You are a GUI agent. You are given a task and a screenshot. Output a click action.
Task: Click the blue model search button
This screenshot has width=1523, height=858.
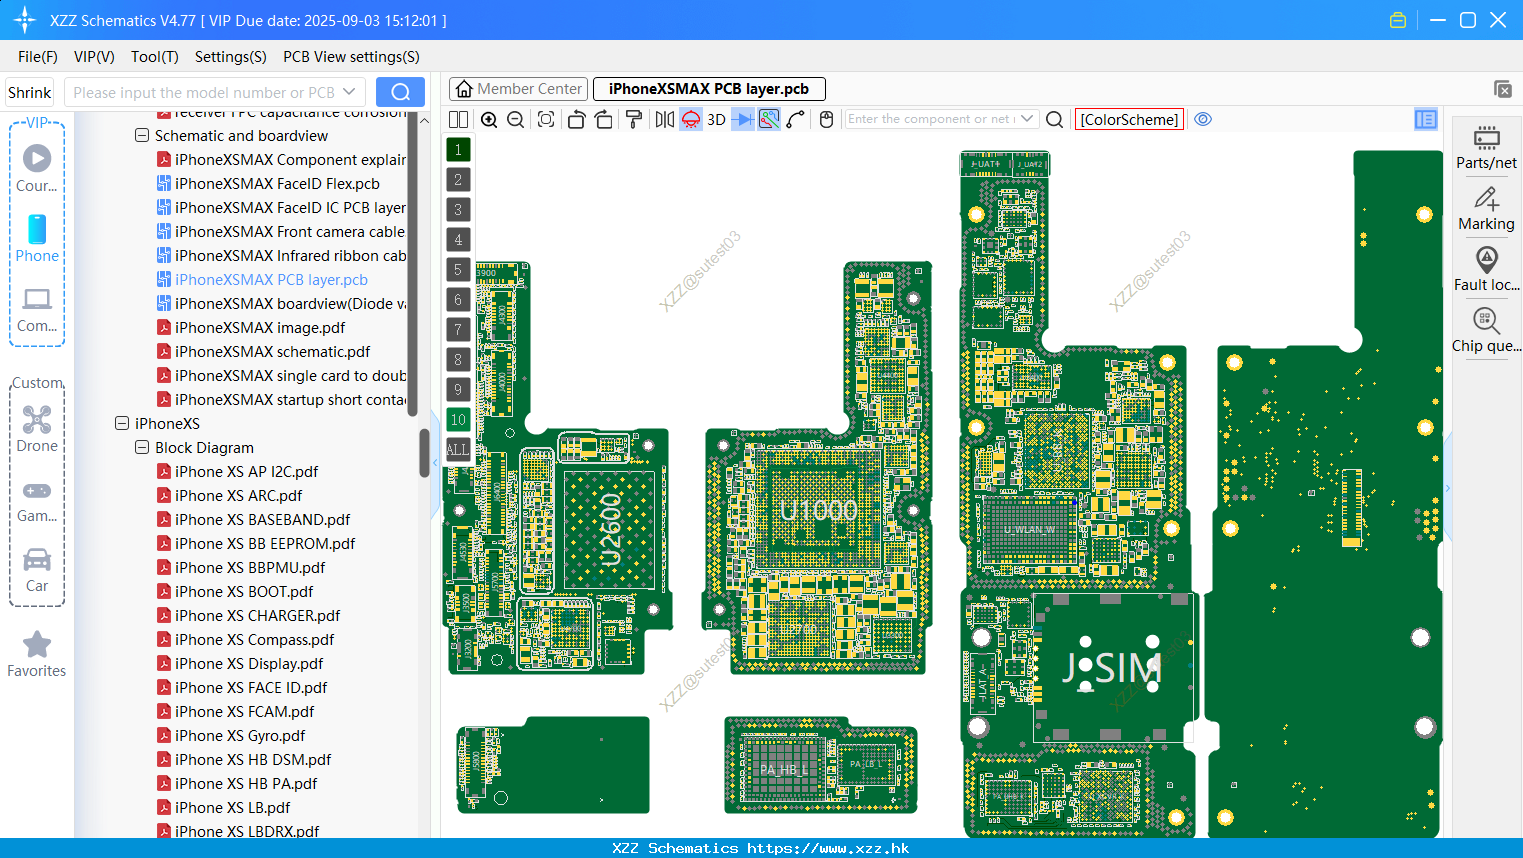tap(400, 92)
